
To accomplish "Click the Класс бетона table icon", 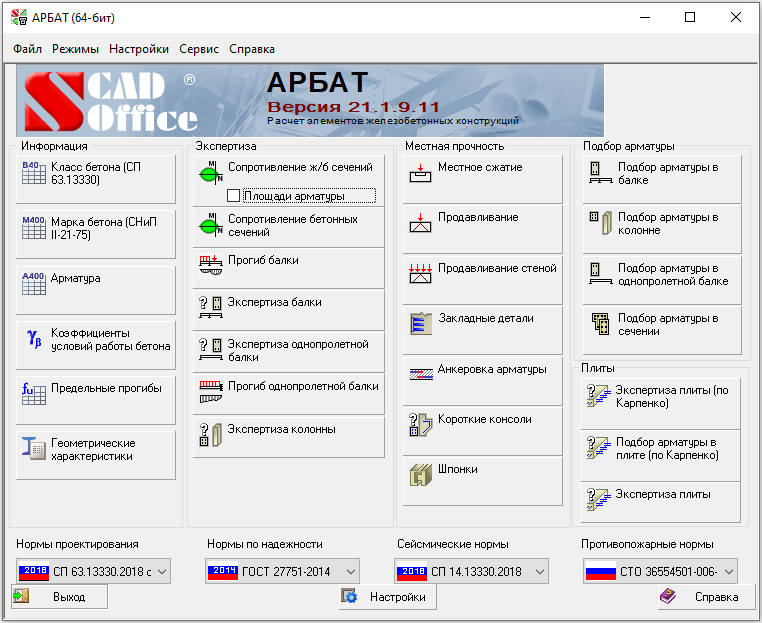I will [x=34, y=173].
